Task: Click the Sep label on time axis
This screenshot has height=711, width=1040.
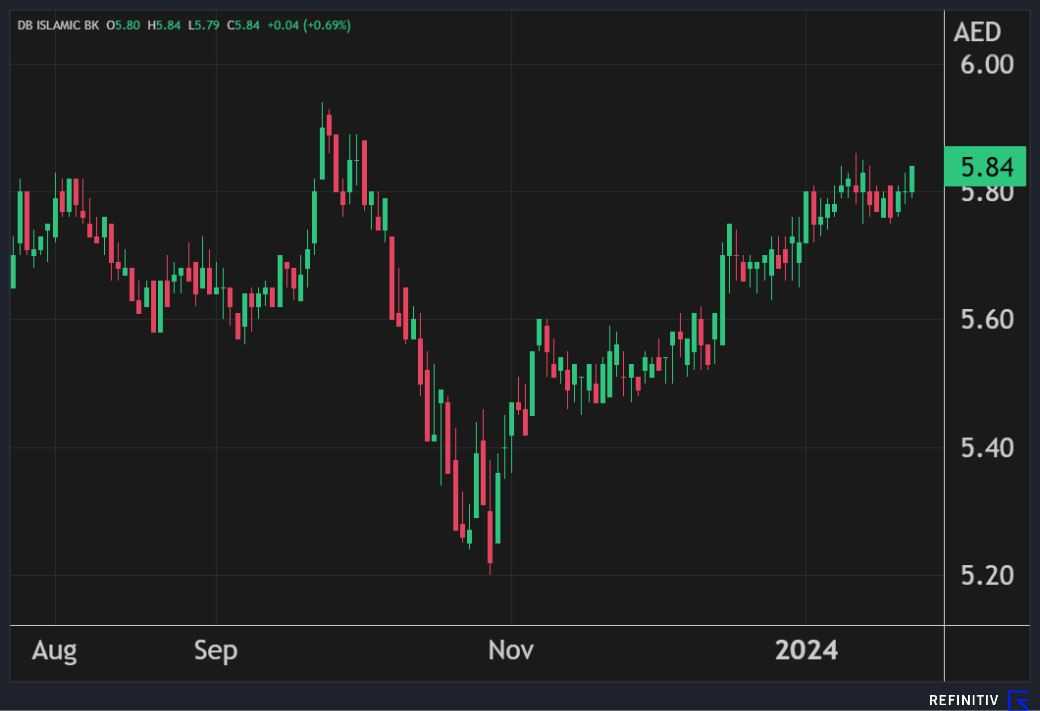Action: [x=216, y=651]
